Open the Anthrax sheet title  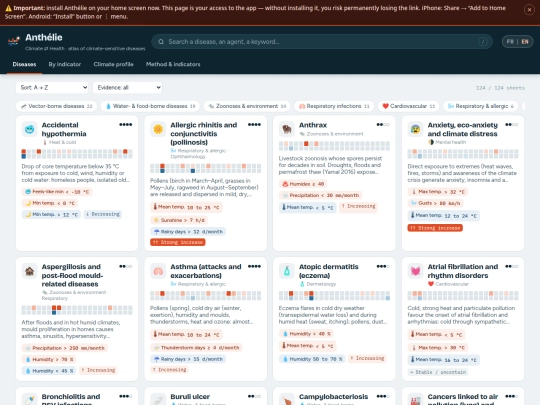[x=313, y=125]
